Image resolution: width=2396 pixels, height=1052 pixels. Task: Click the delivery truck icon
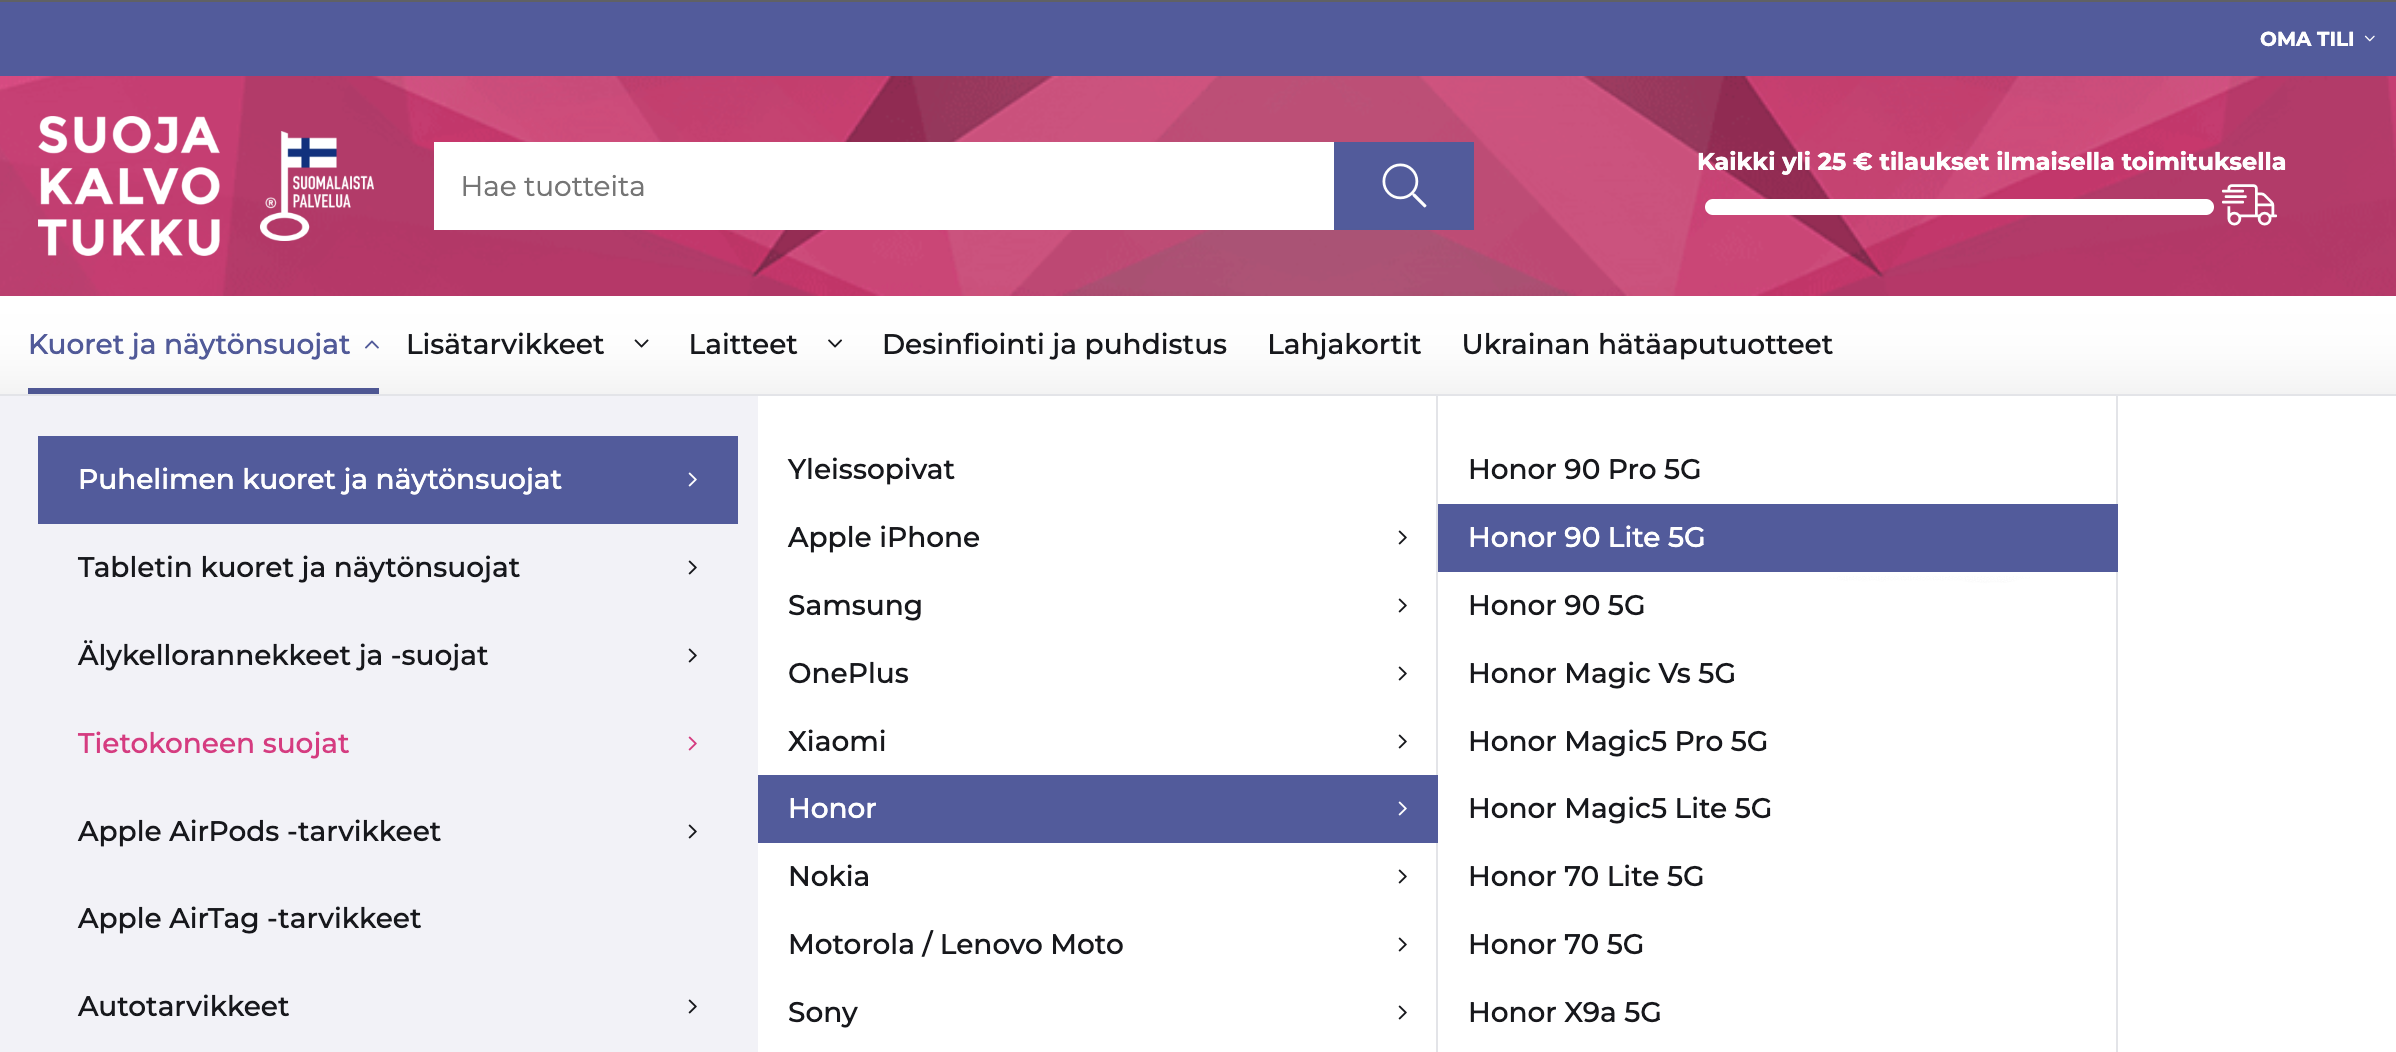pos(2248,205)
